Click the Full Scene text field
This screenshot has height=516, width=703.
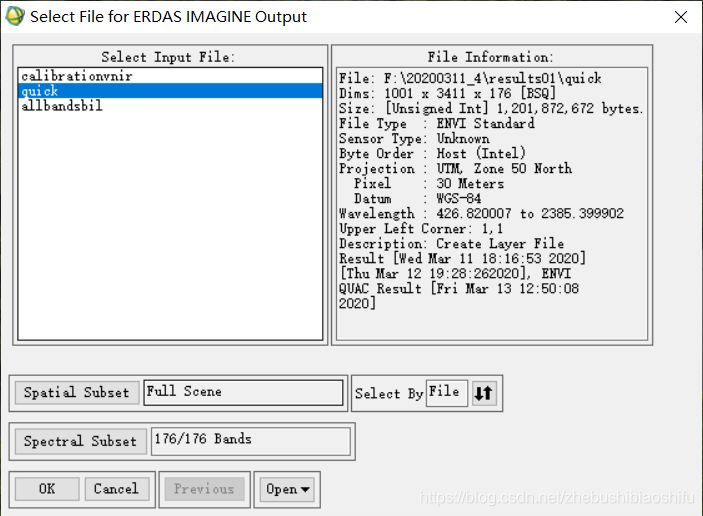coord(243,393)
